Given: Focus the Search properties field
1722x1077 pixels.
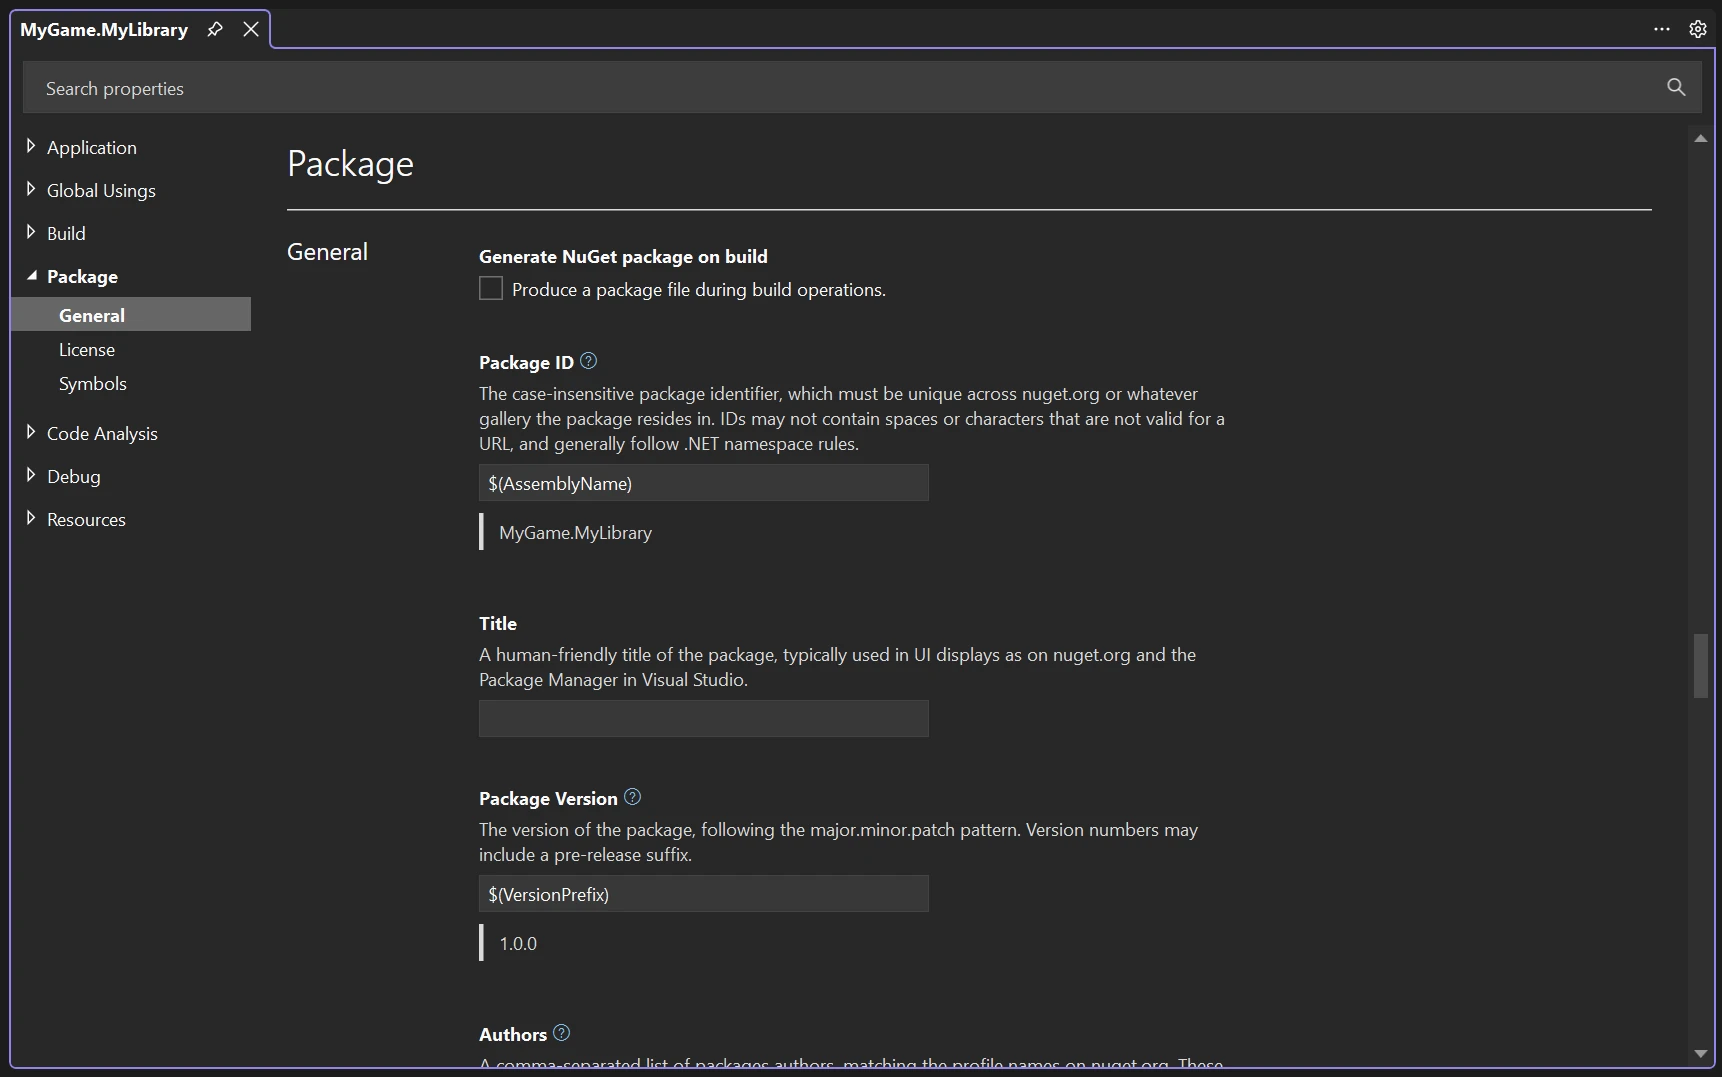Looking at the screenshot, I should (862, 87).
